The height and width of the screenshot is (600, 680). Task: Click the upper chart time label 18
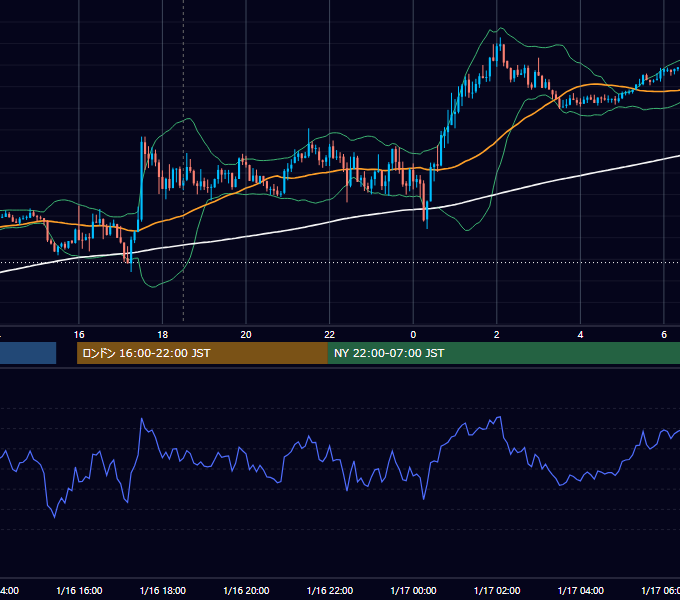pyautogui.click(x=162, y=335)
